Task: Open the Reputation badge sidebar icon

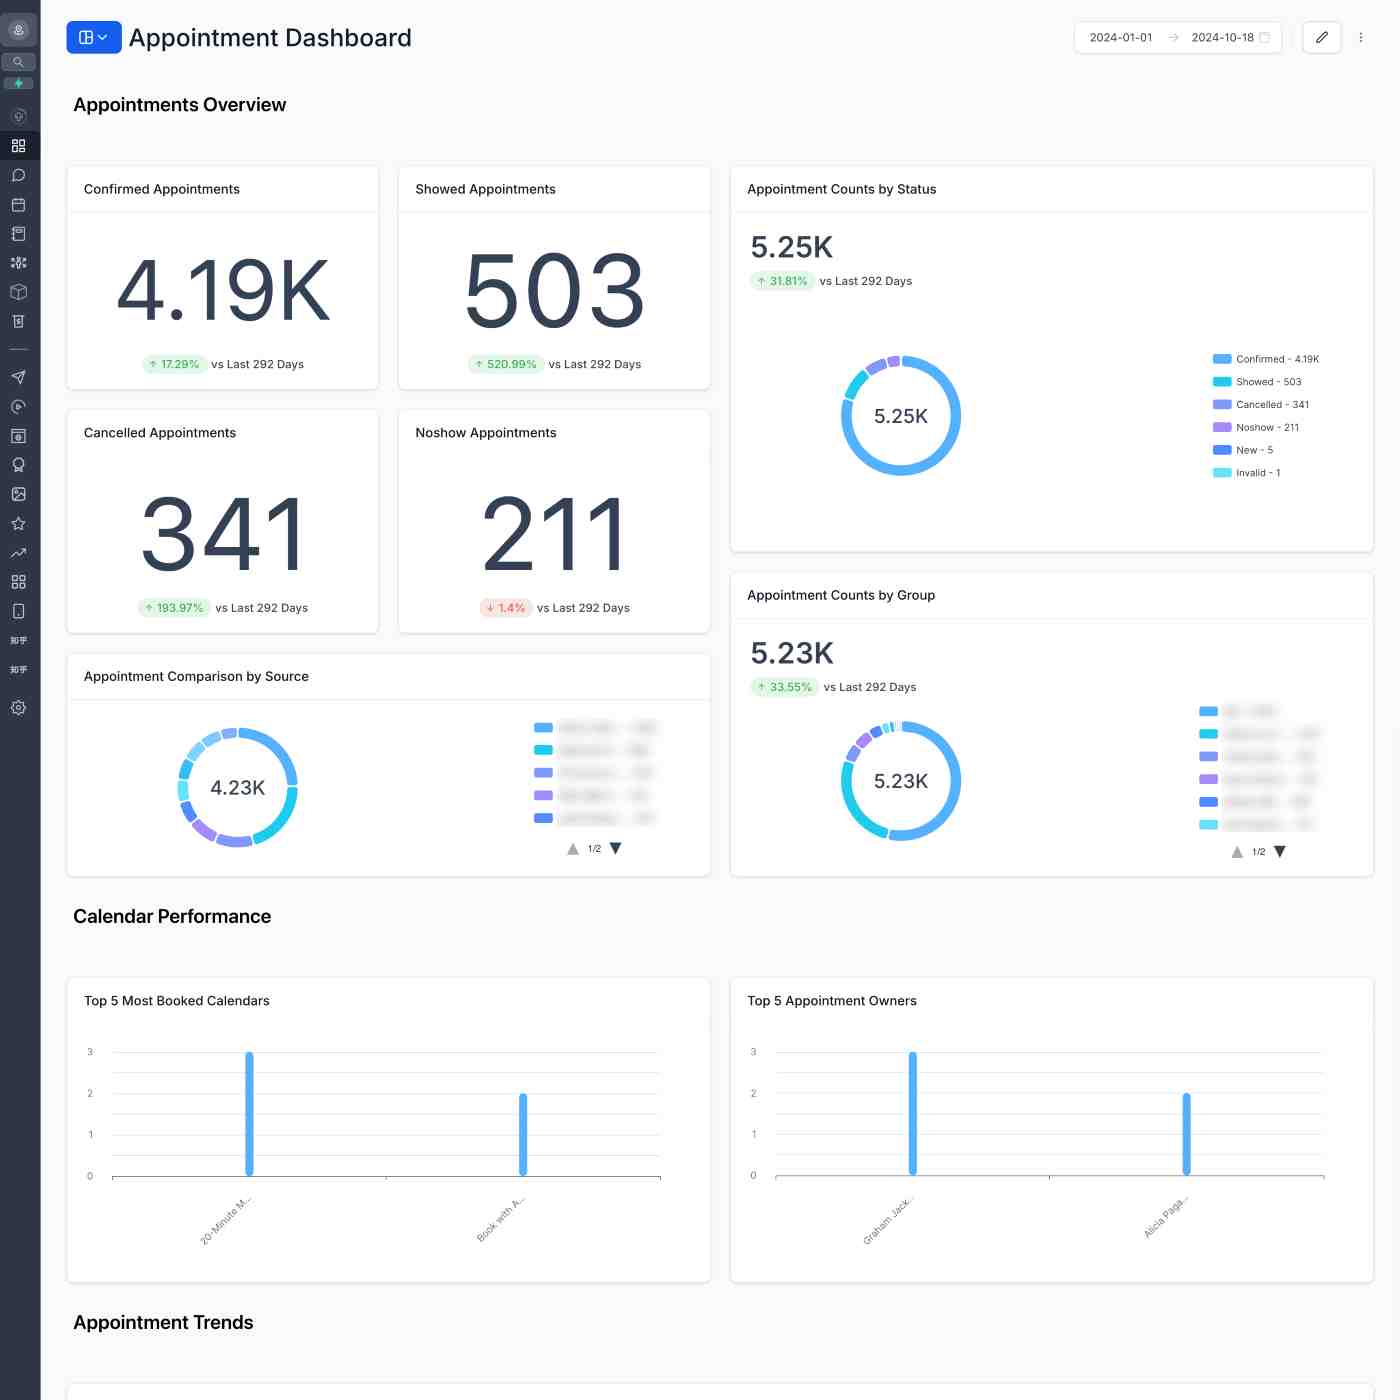Action: tap(18, 465)
